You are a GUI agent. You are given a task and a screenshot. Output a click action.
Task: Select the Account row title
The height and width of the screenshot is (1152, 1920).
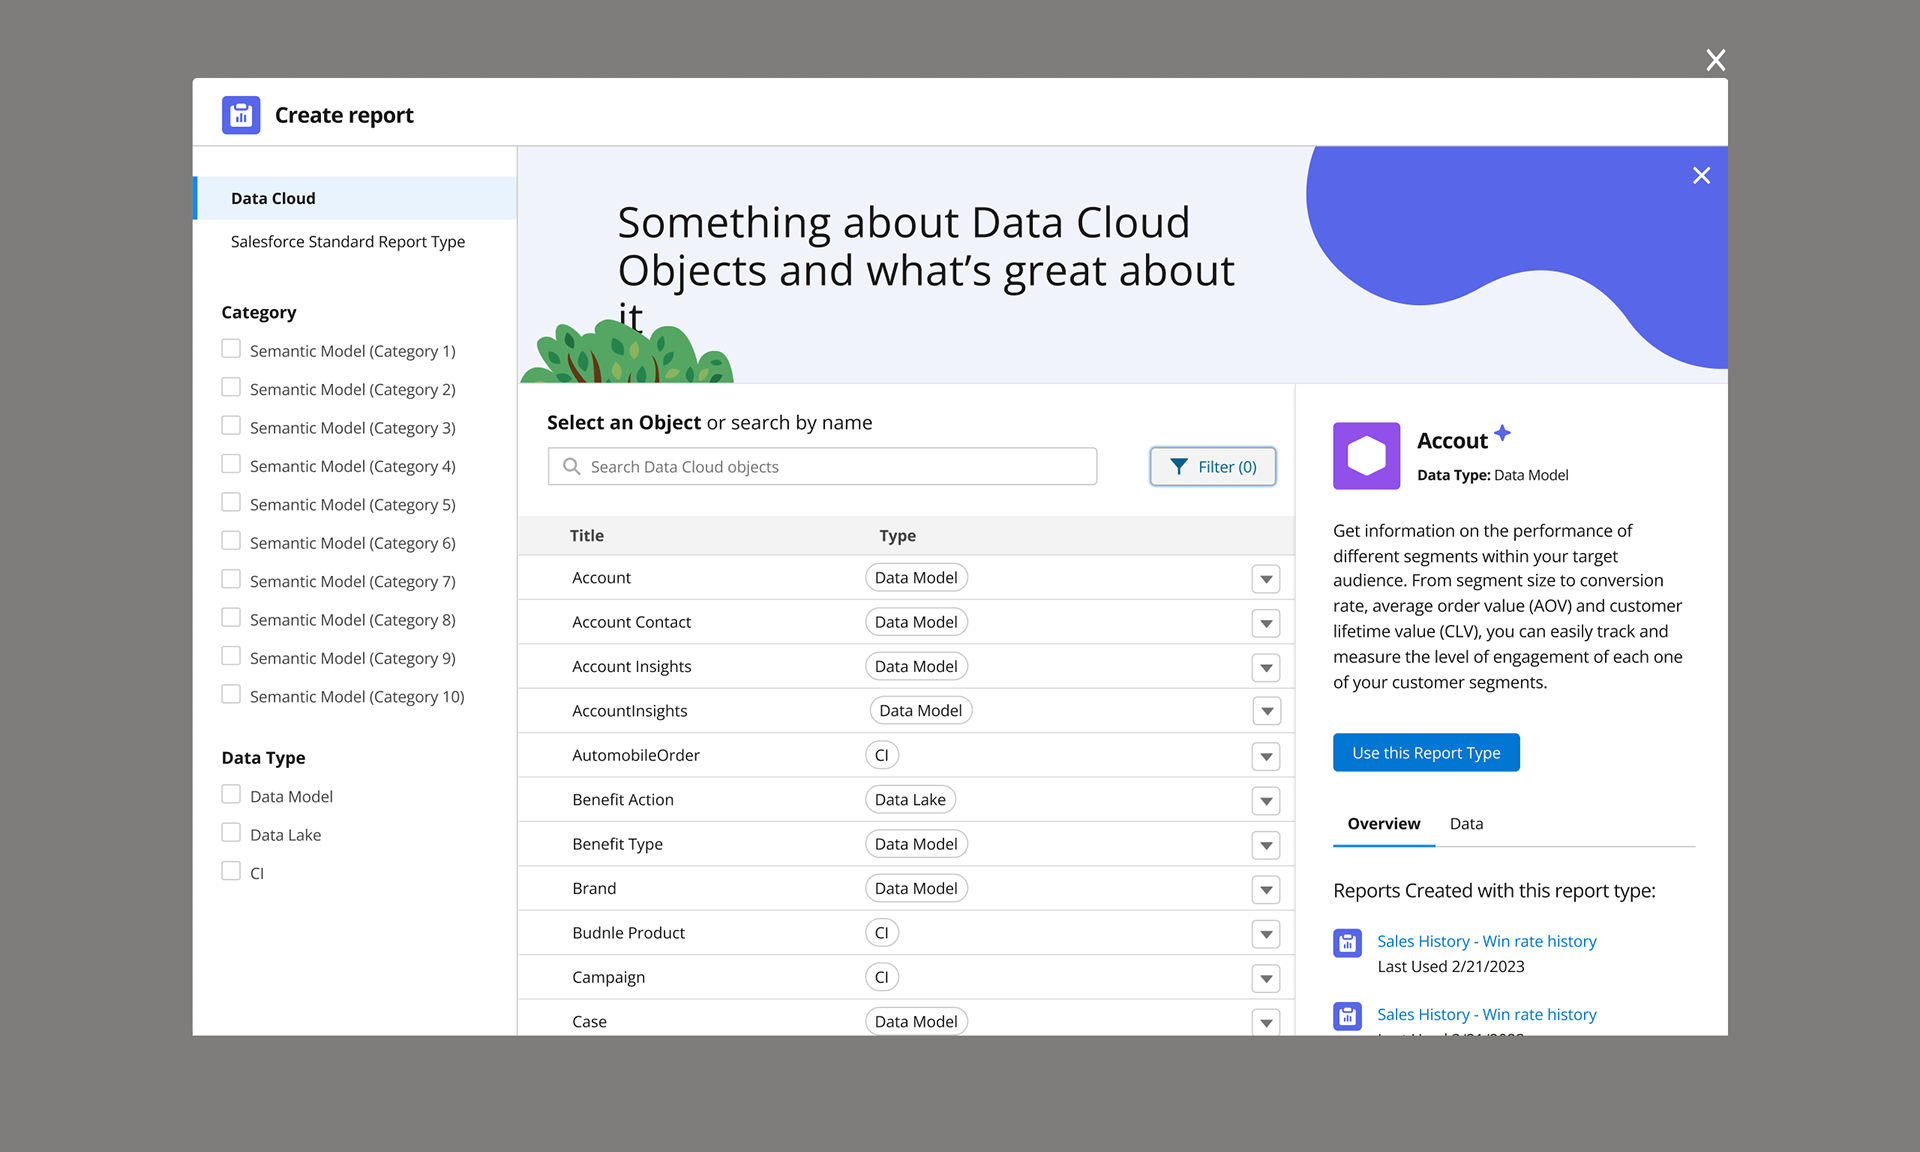[601, 578]
